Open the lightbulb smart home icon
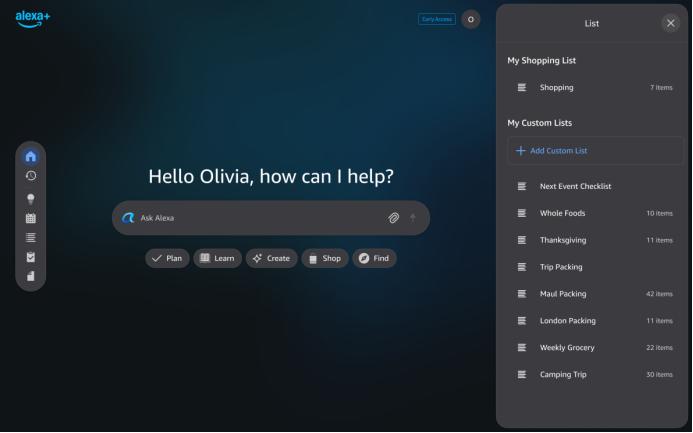This screenshot has height=433, width=693. (x=31, y=198)
